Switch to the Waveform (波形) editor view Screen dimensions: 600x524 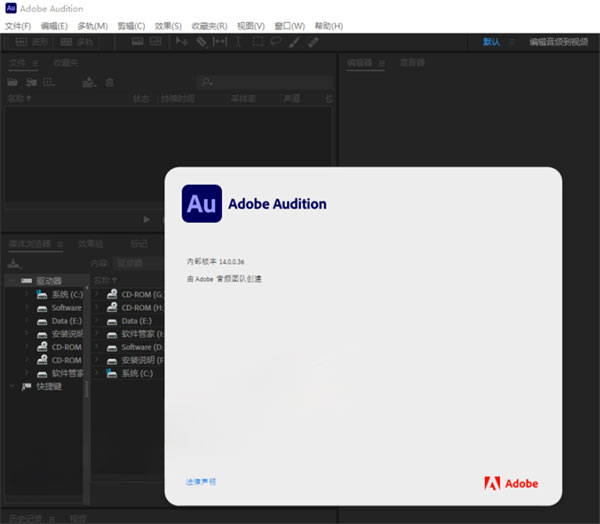pos(32,42)
